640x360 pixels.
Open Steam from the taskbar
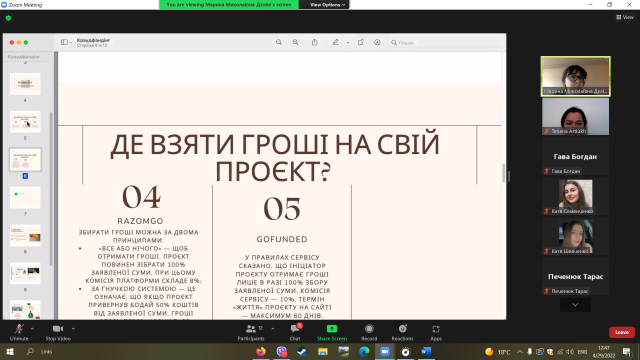302,351
